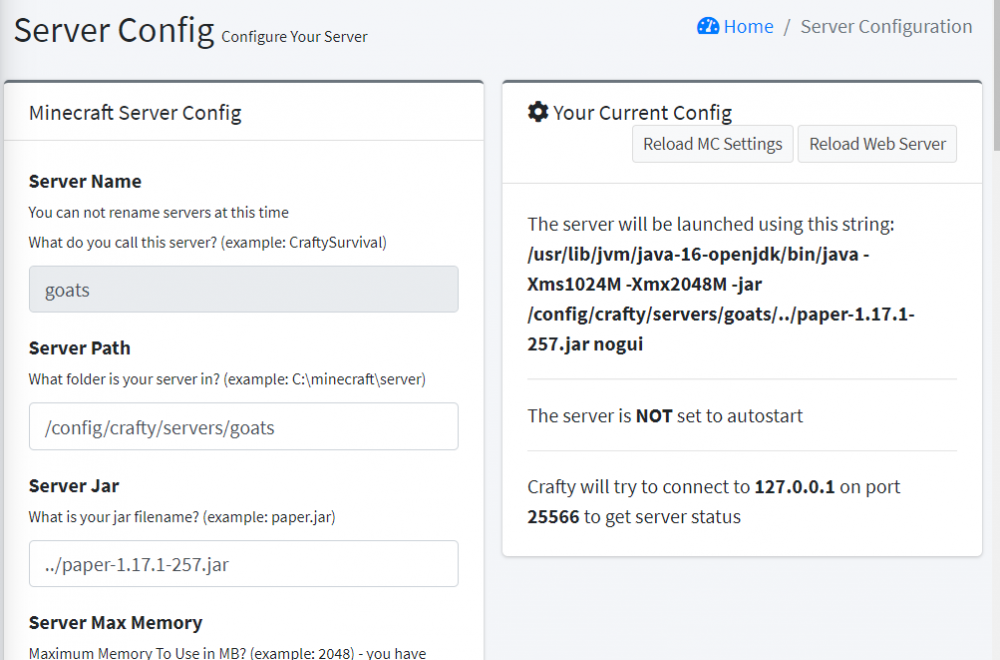Click the Your Current Config heading text
The width and height of the screenshot is (1000, 660).
642,113
